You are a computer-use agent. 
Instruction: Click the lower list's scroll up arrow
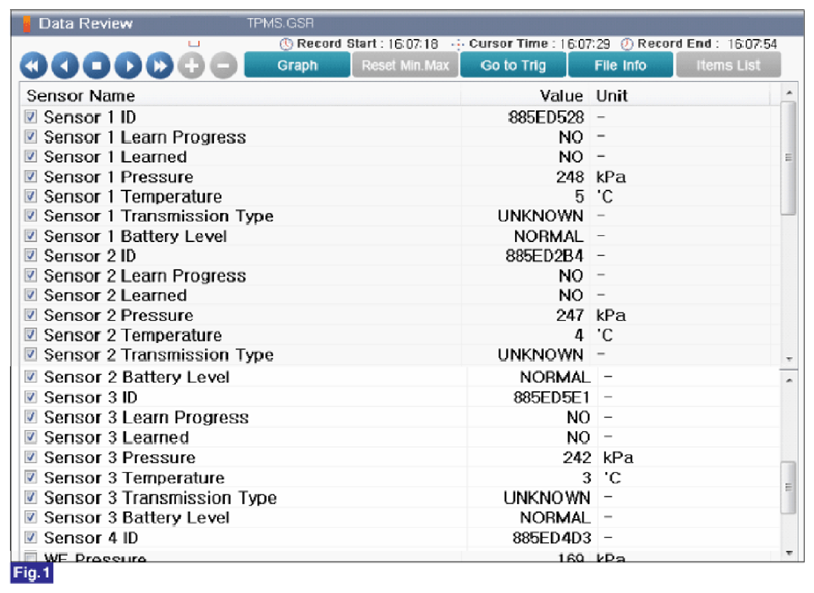coord(789,381)
